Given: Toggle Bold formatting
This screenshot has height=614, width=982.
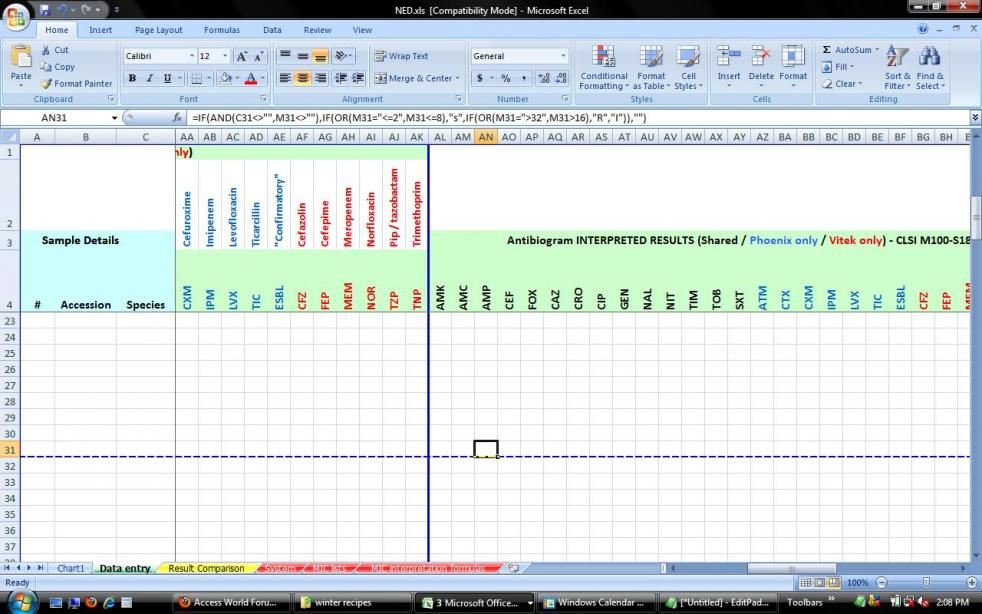Looking at the screenshot, I should pos(132,78).
